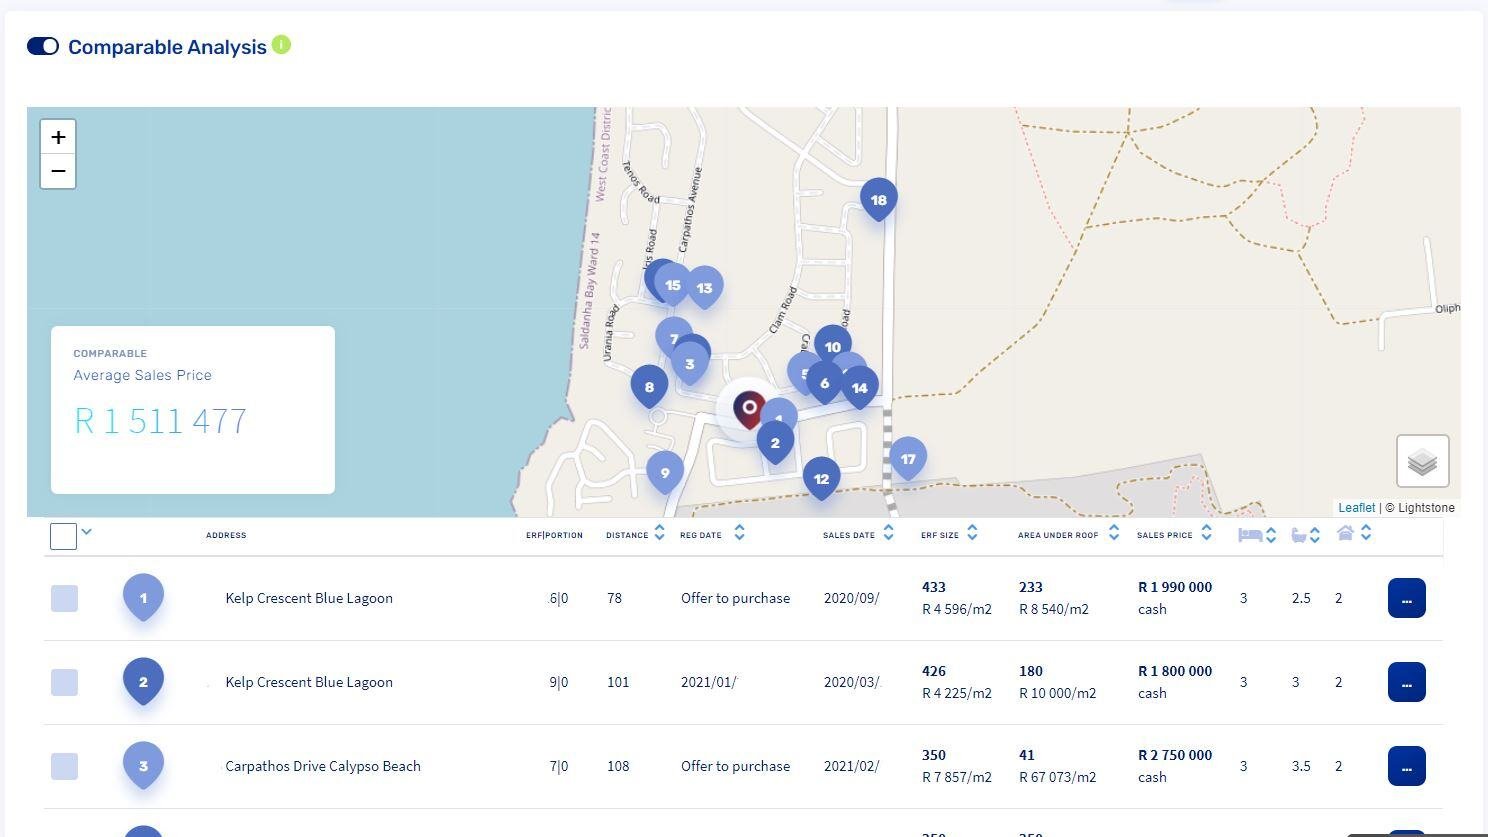The width and height of the screenshot is (1488, 837).
Task: Select map marker number 12
Action: click(821, 478)
